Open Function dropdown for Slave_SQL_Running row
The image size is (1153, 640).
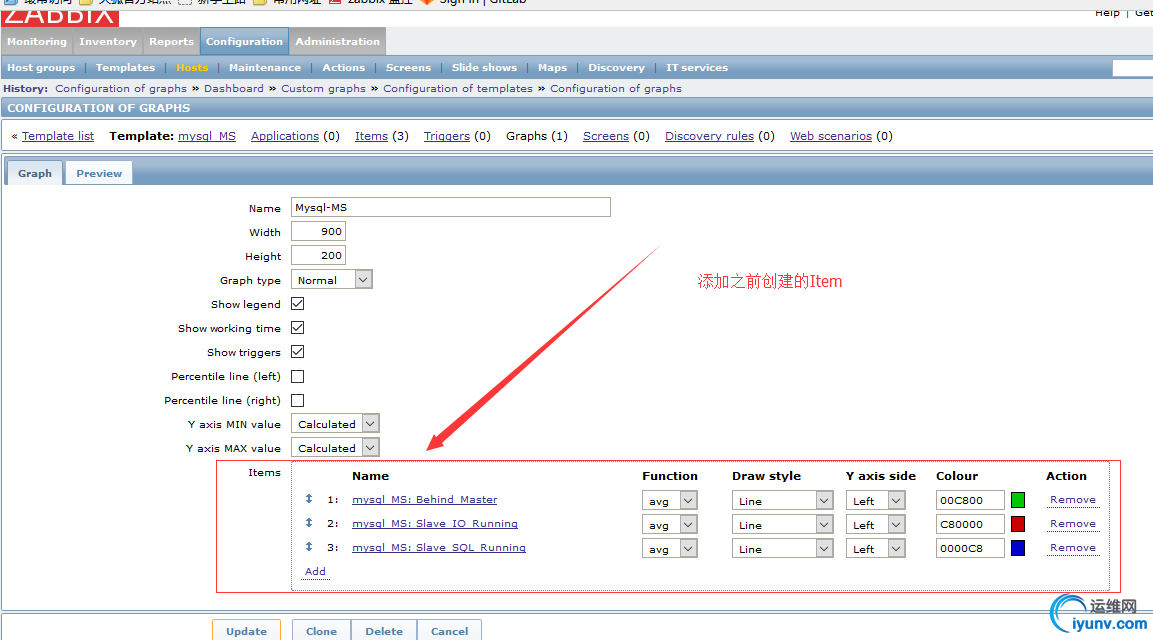[669, 549]
